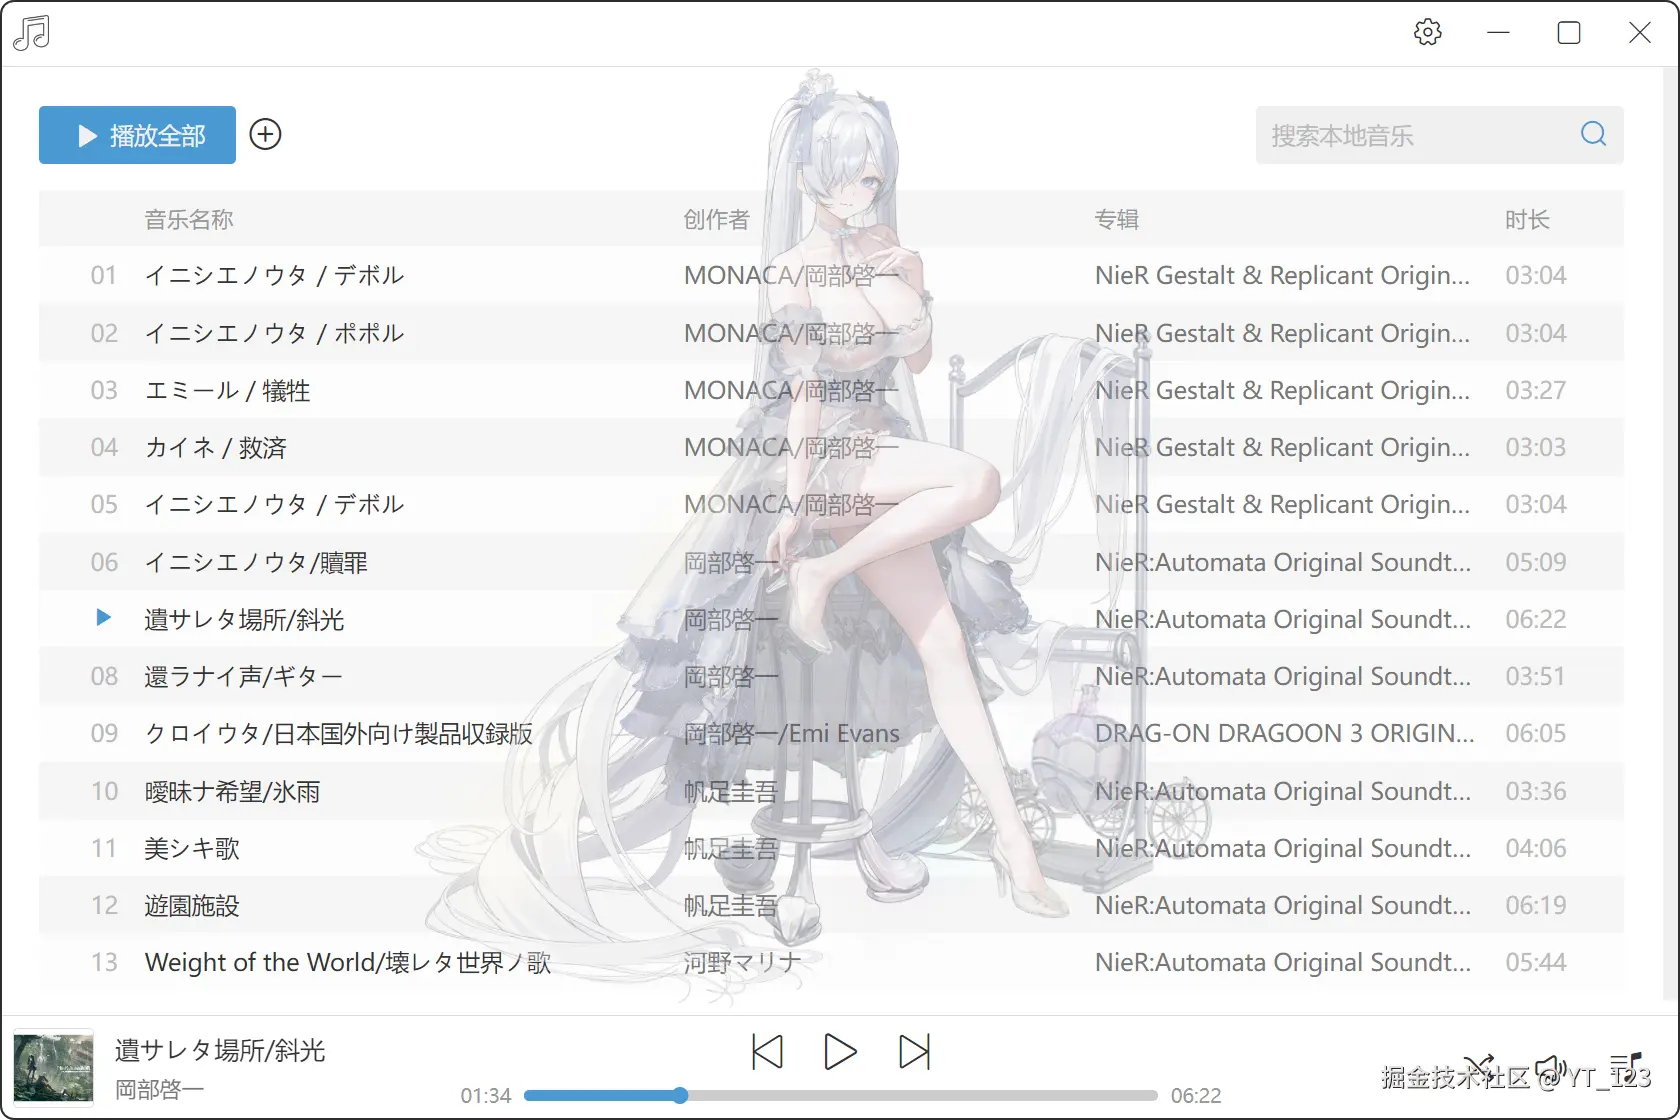This screenshot has width=1680, height=1120.
Task: Click the search magnifier icon
Action: point(1593,134)
